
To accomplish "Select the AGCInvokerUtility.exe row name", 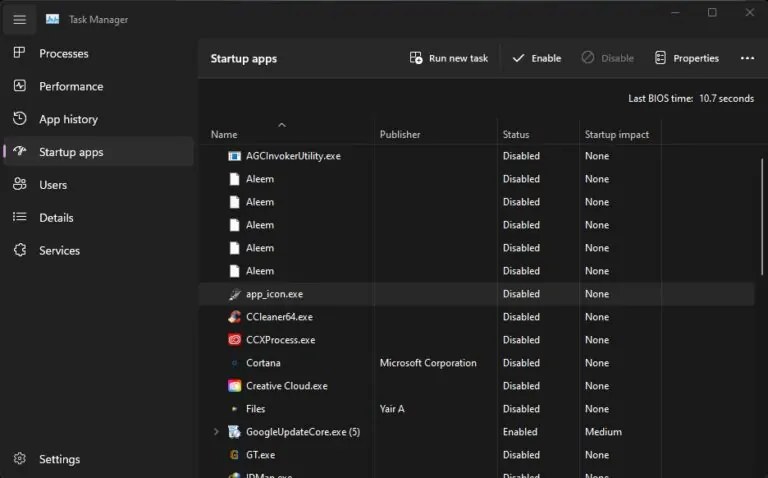I will (293, 156).
